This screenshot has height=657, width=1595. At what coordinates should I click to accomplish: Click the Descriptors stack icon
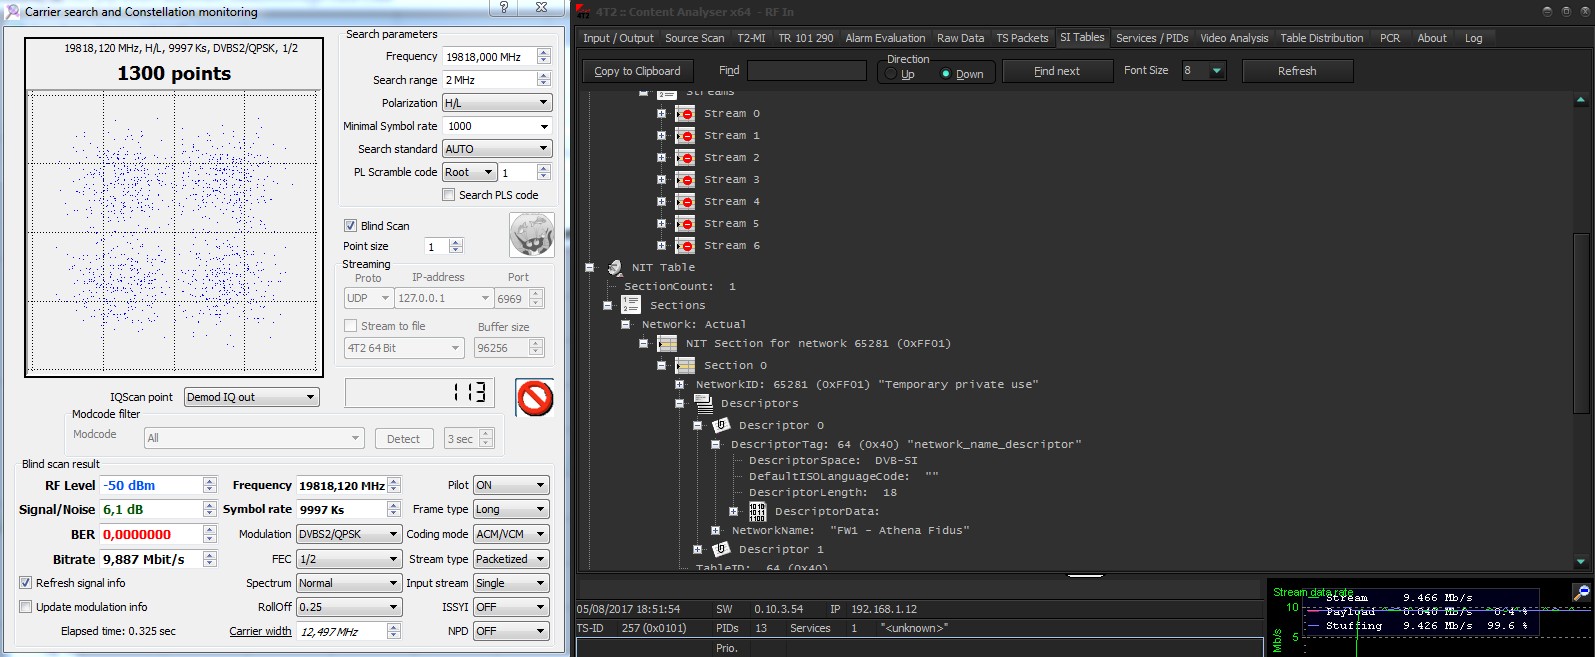[x=703, y=403]
